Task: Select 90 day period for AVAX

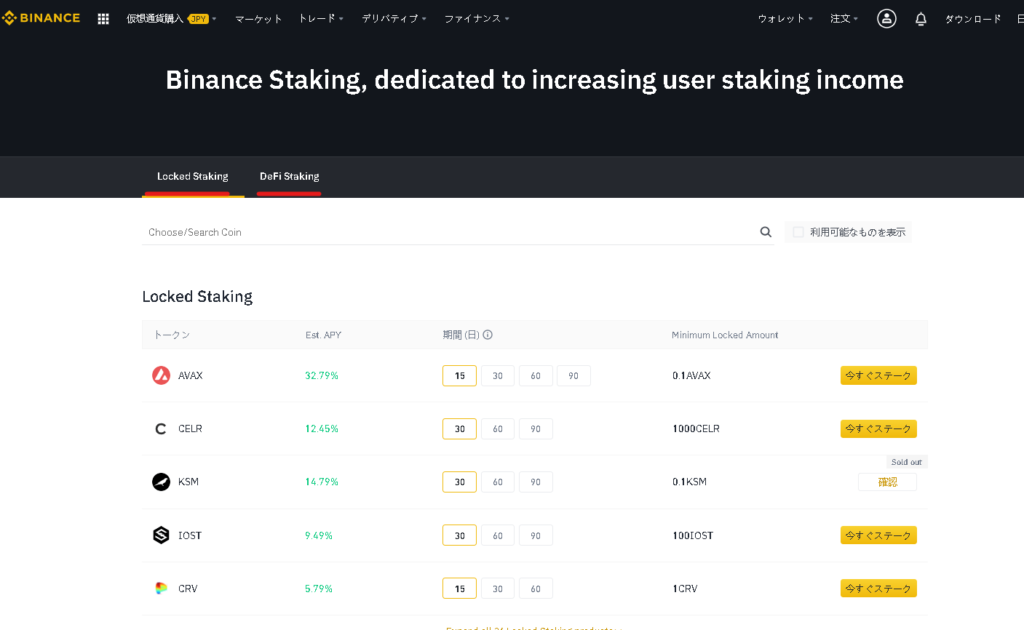Action: (x=573, y=375)
